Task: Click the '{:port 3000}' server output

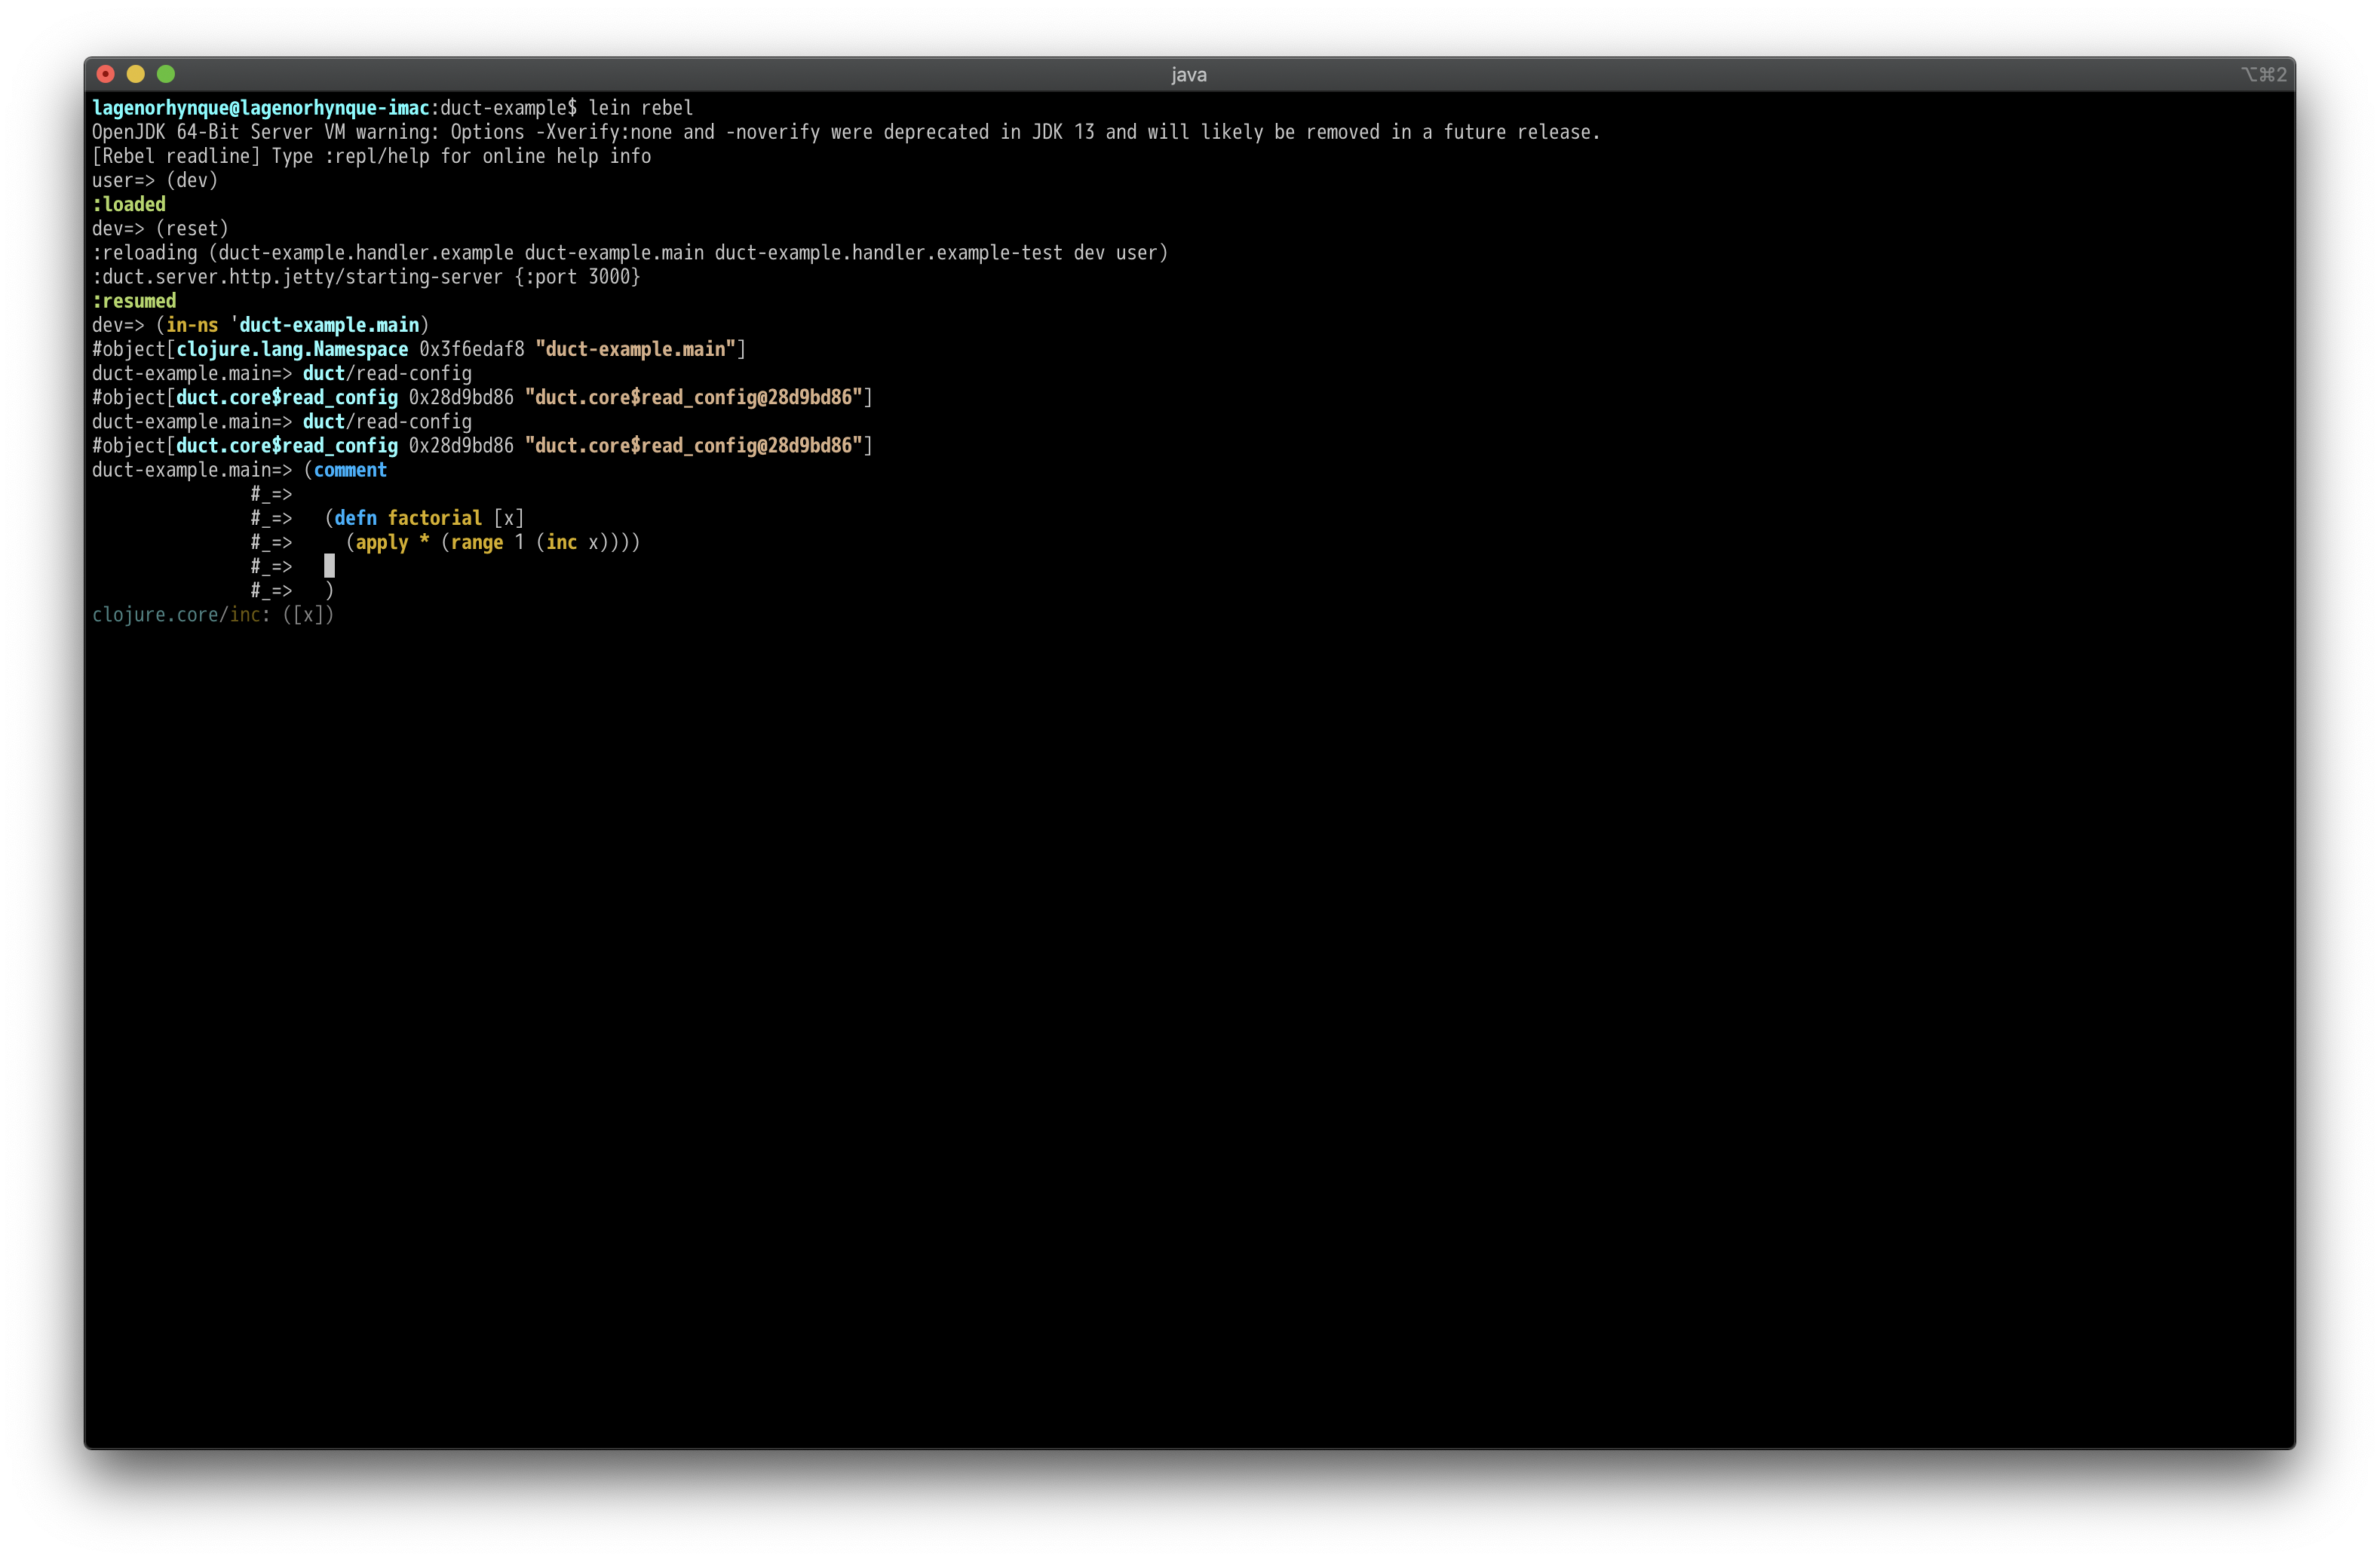Action: pos(577,277)
